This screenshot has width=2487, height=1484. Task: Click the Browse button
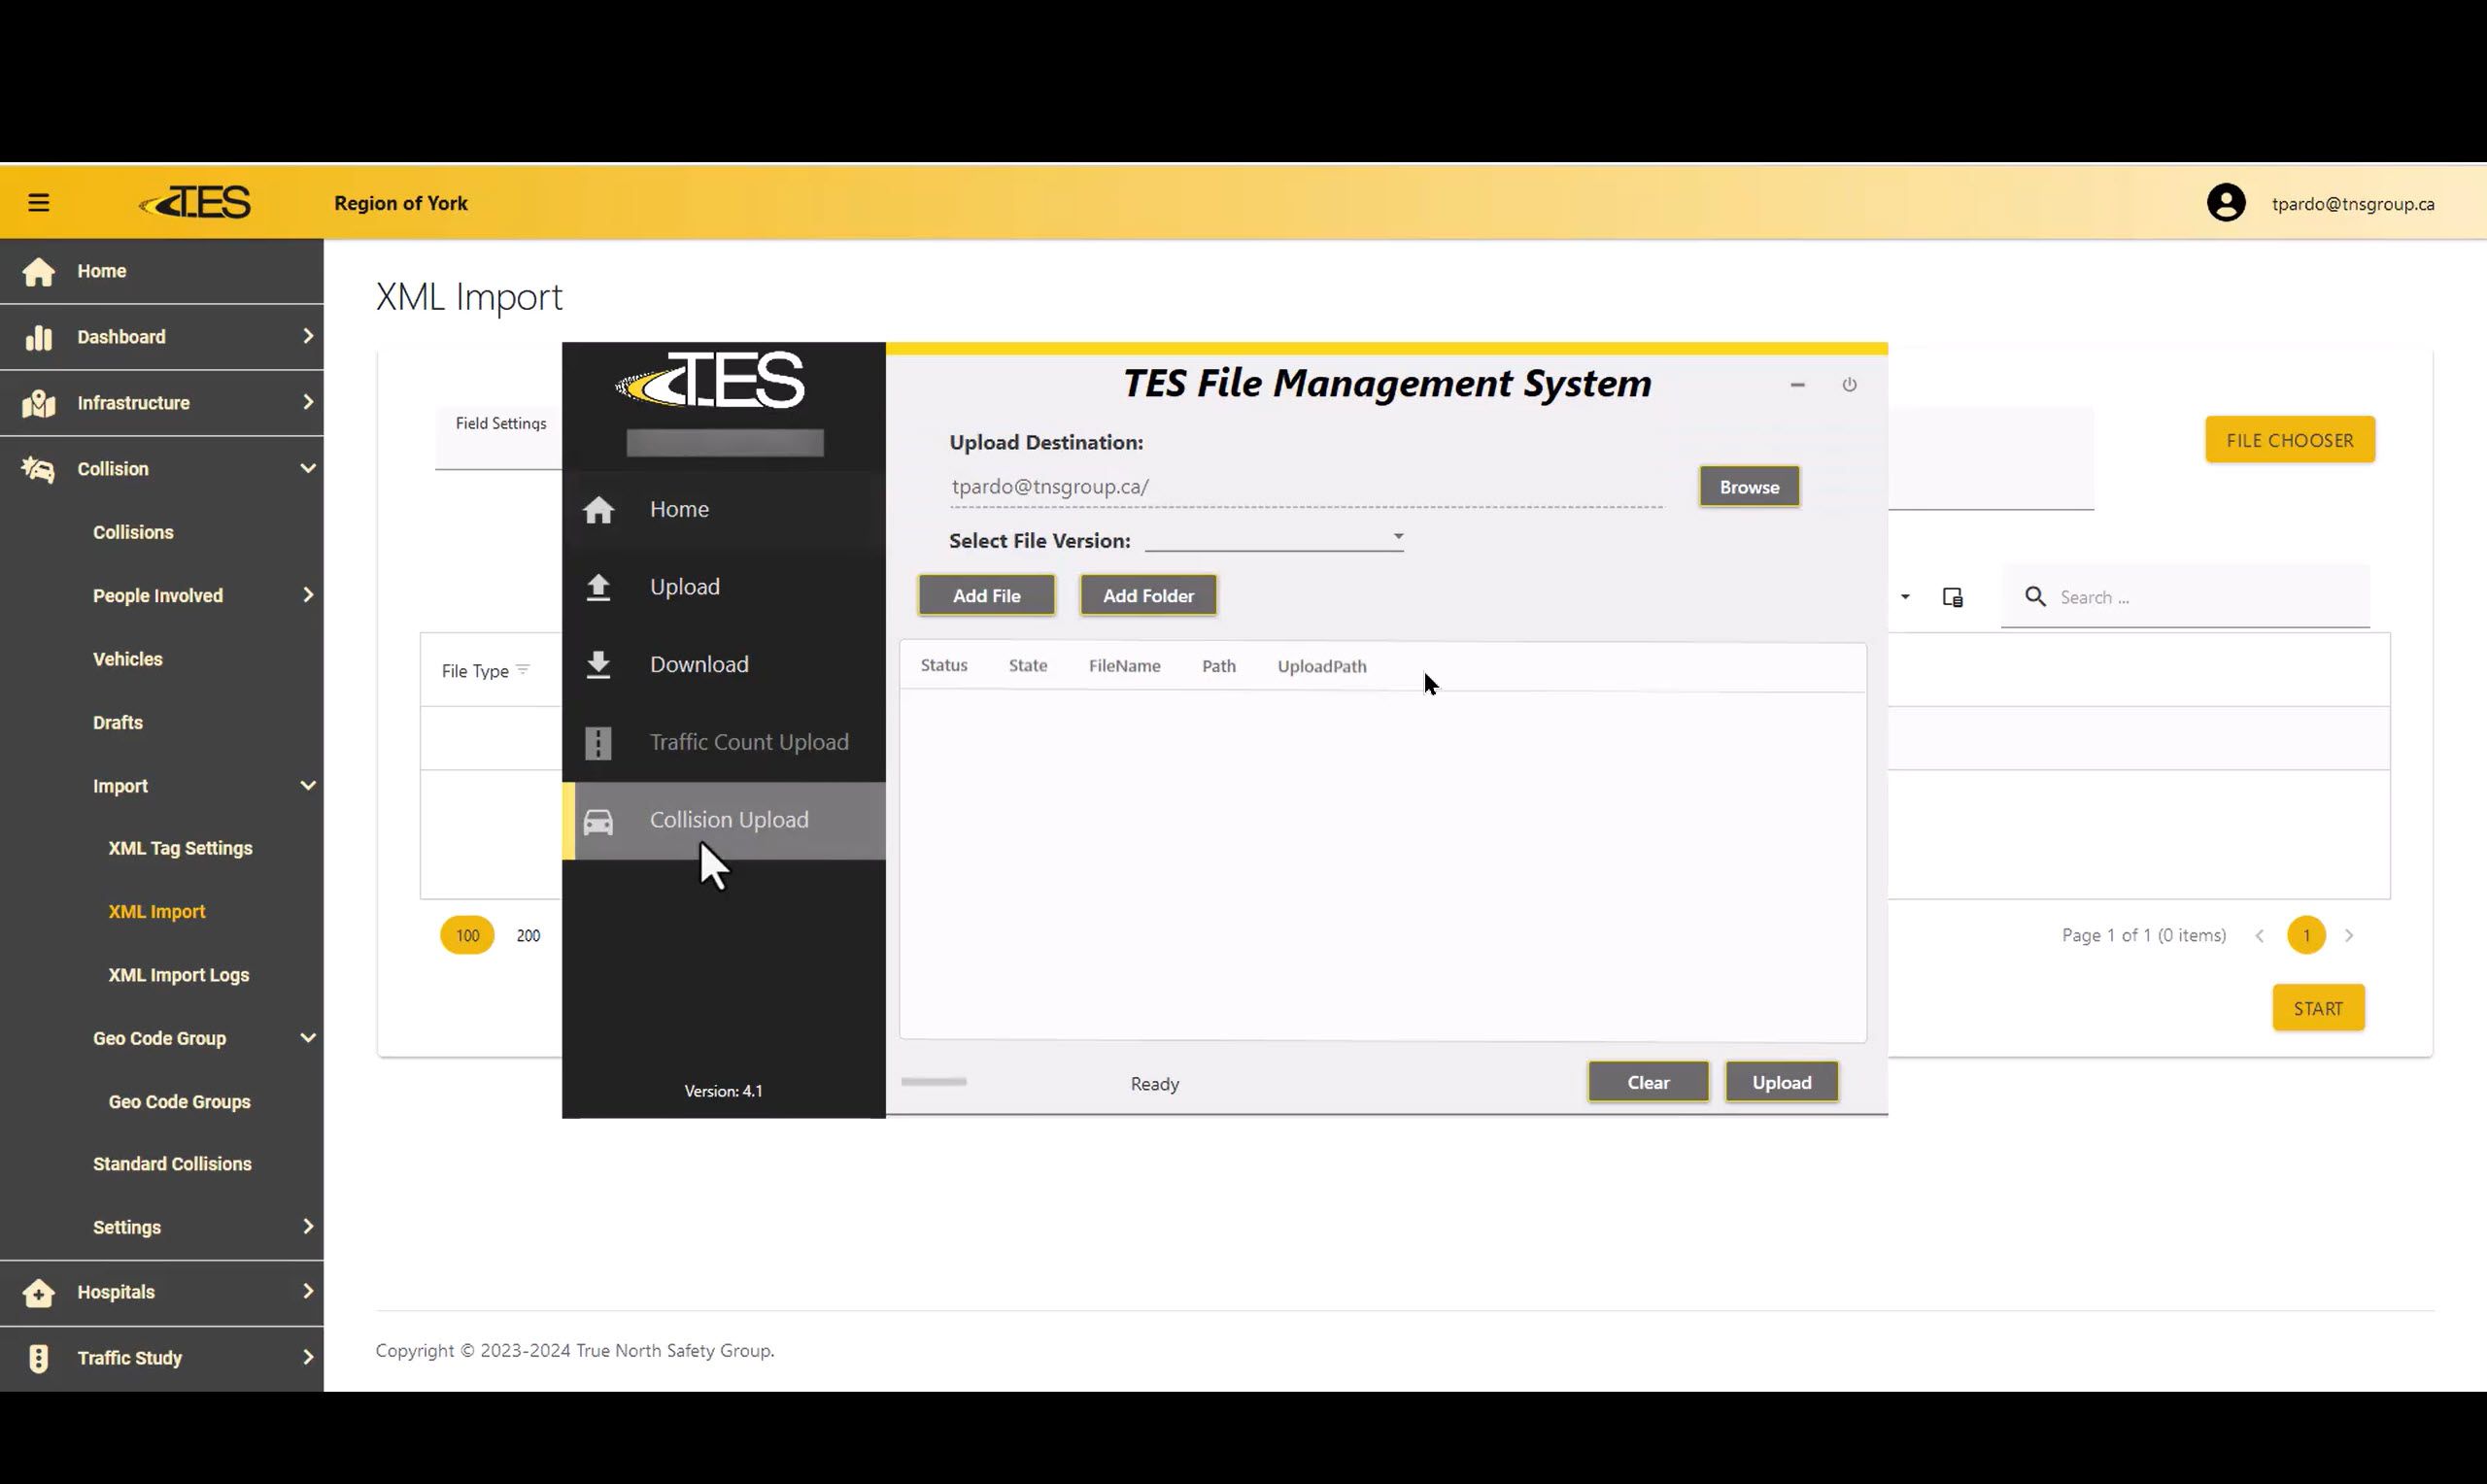(1748, 487)
